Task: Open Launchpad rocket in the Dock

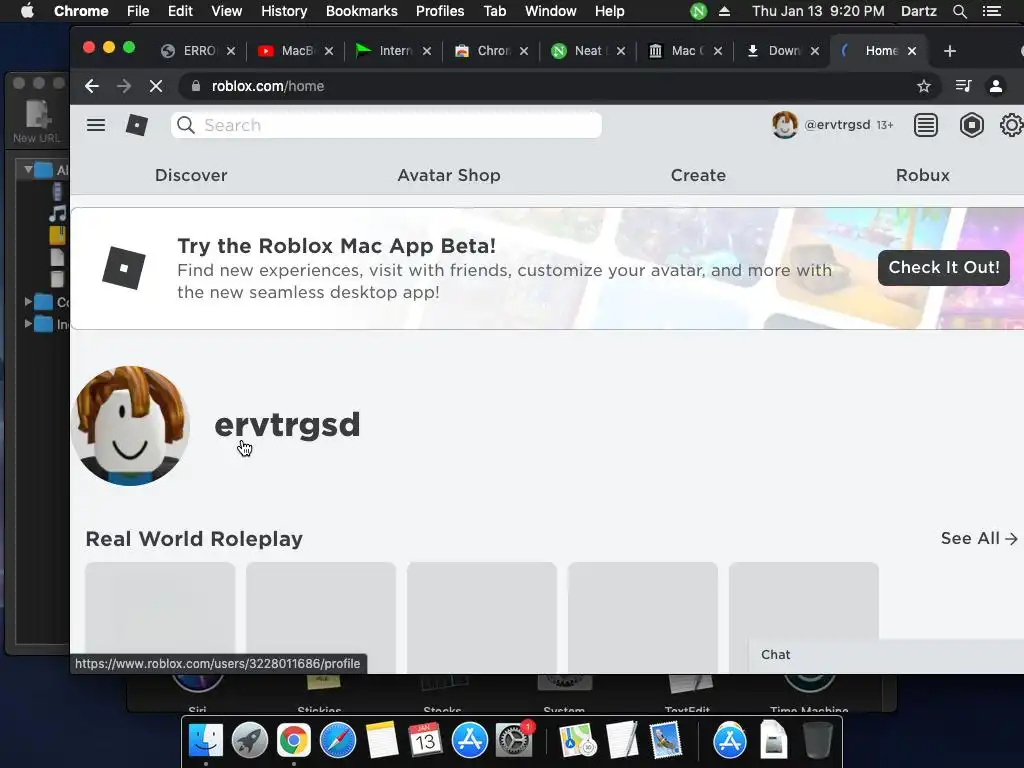Action: click(x=249, y=741)
